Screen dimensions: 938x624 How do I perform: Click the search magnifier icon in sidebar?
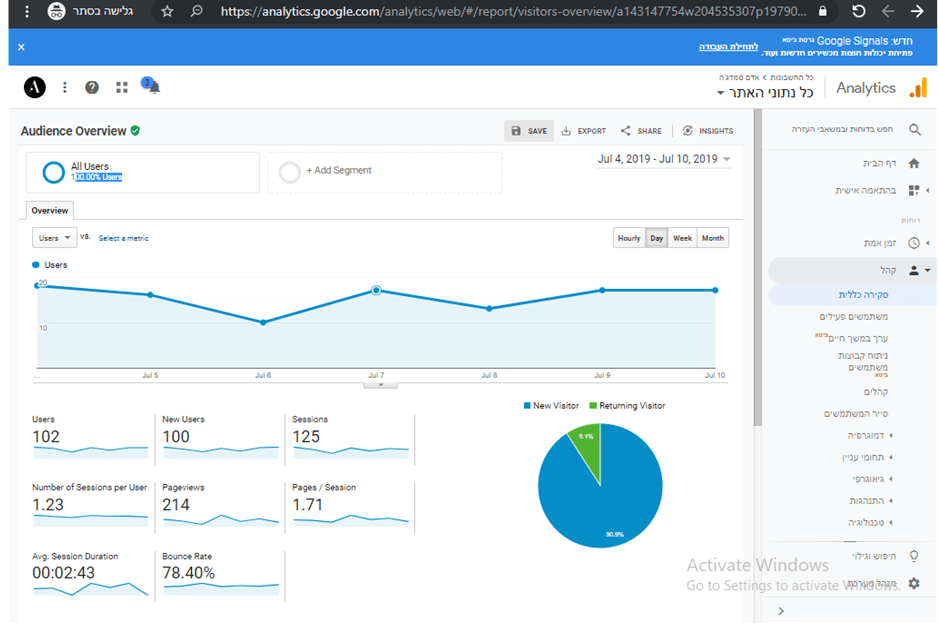(914, 130)
